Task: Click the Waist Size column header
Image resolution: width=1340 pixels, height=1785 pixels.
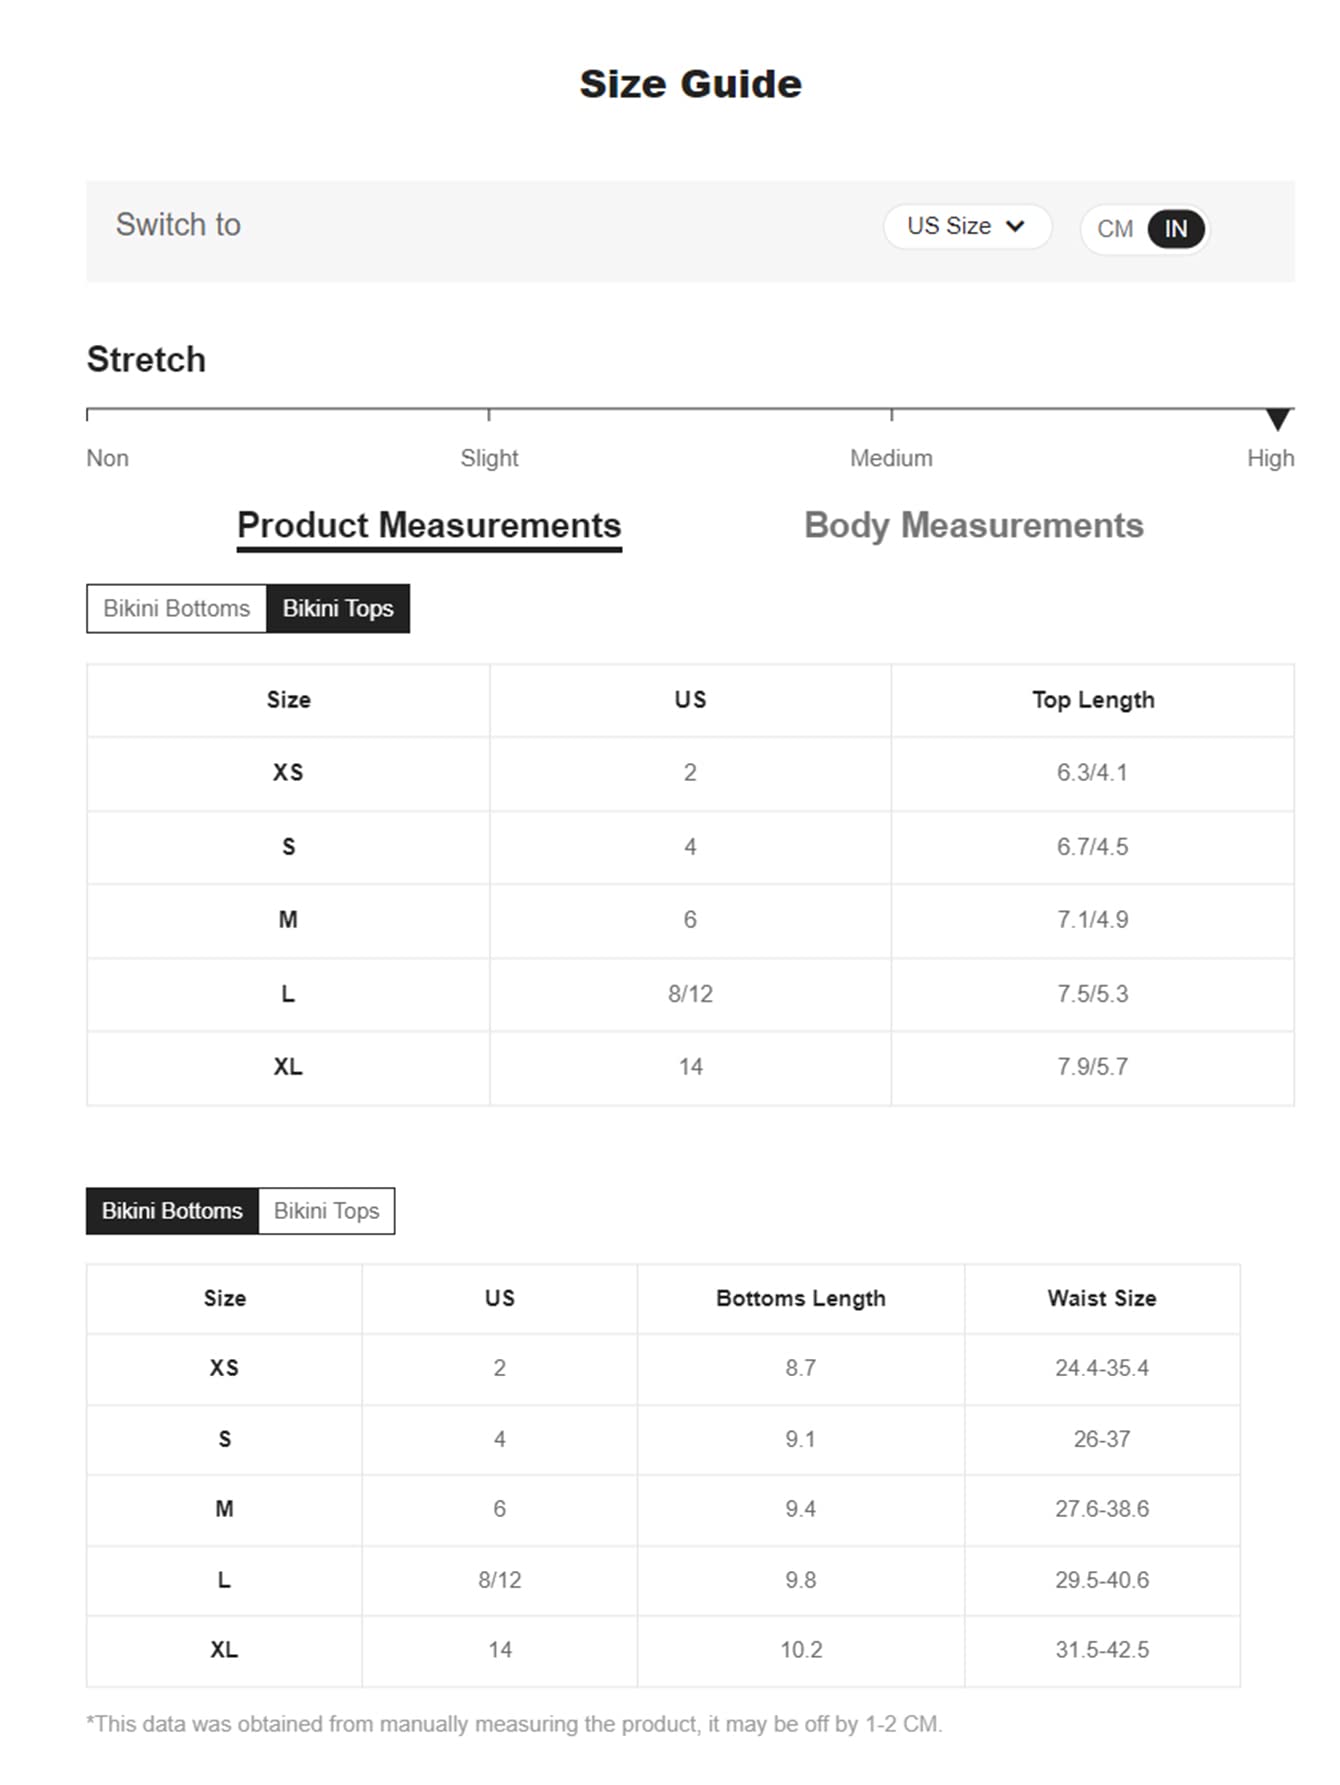Action: 1101,1298
